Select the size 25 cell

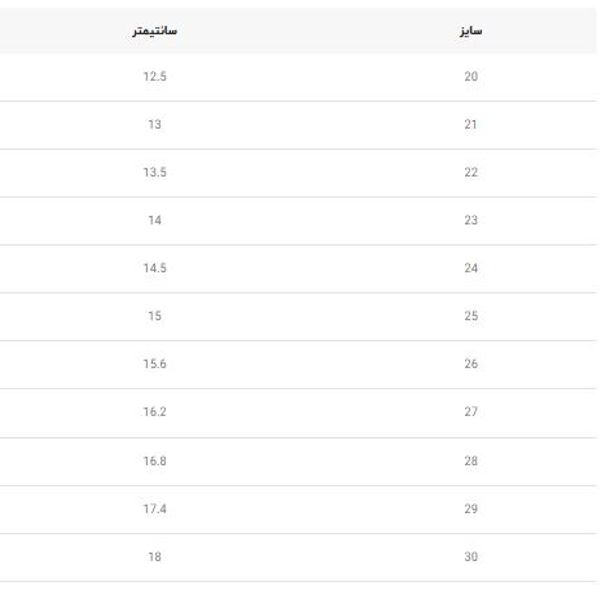471,317
